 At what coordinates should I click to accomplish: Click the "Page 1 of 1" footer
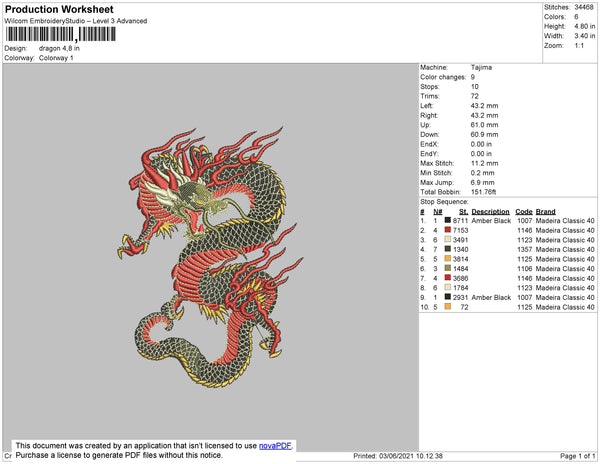pyautogui.click(x=578, y=456)
